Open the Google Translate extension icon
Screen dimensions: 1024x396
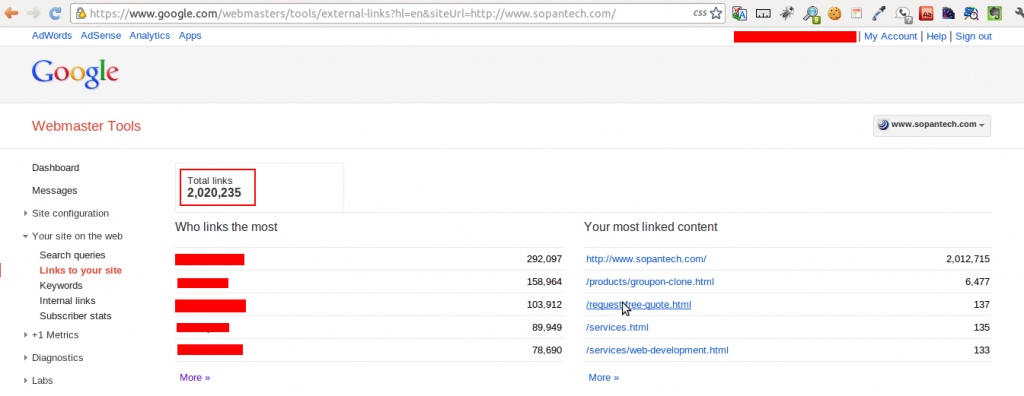click(x=739, y=13)
